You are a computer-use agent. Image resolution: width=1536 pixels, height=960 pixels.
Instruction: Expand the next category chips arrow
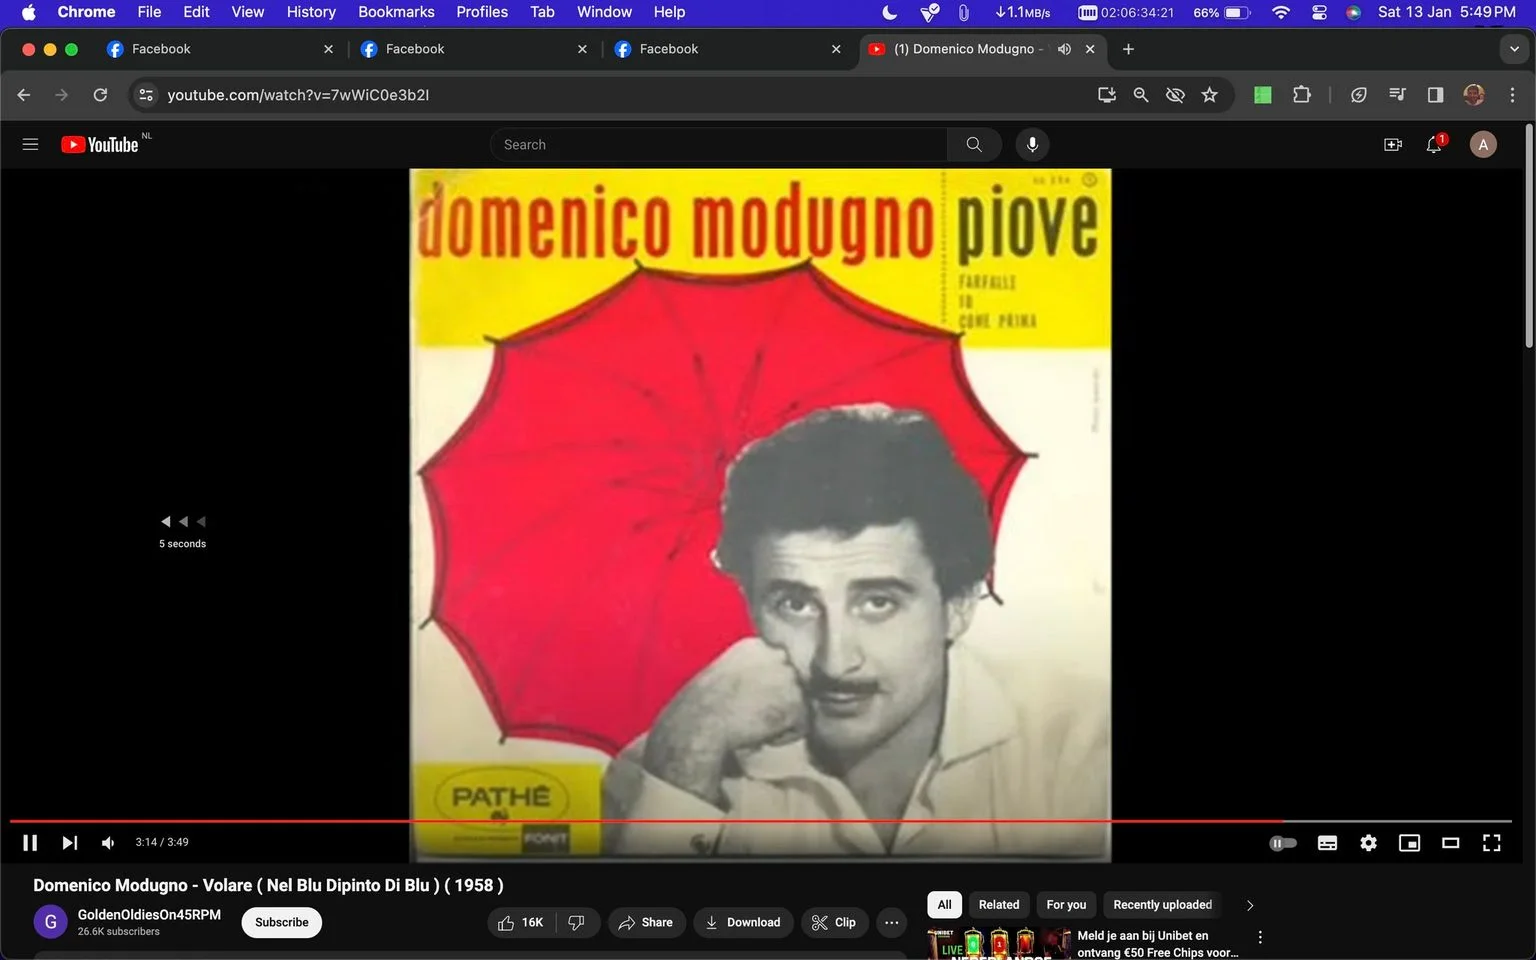[x=1249, y=905]
